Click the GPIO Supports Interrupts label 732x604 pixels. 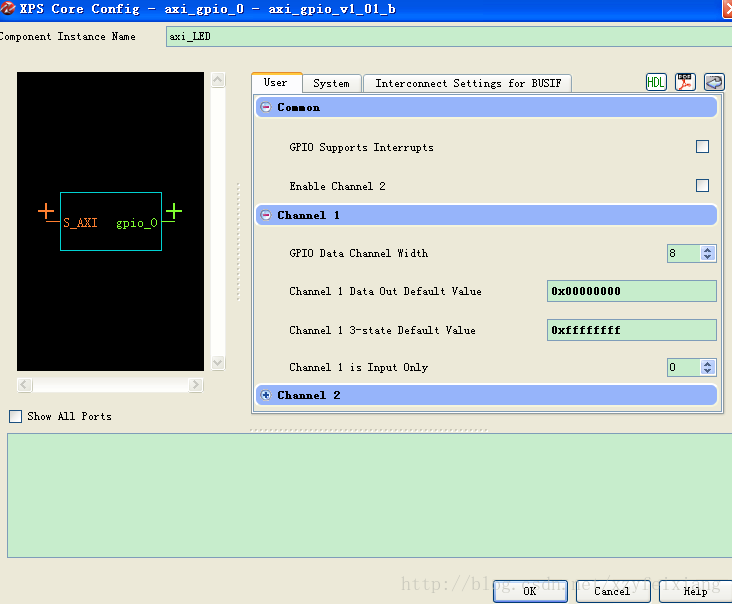tap(361, 147)
